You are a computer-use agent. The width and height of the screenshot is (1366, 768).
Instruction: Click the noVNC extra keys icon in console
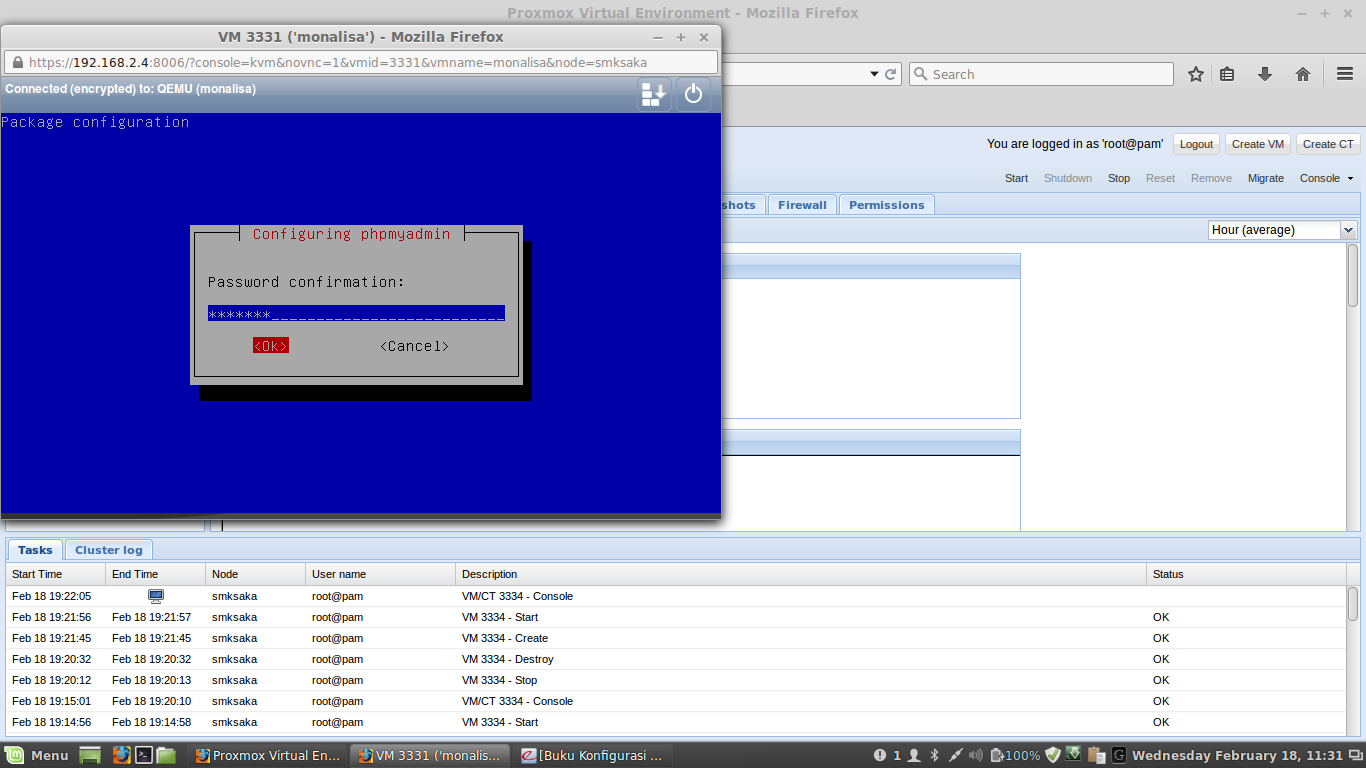point(654,95)
